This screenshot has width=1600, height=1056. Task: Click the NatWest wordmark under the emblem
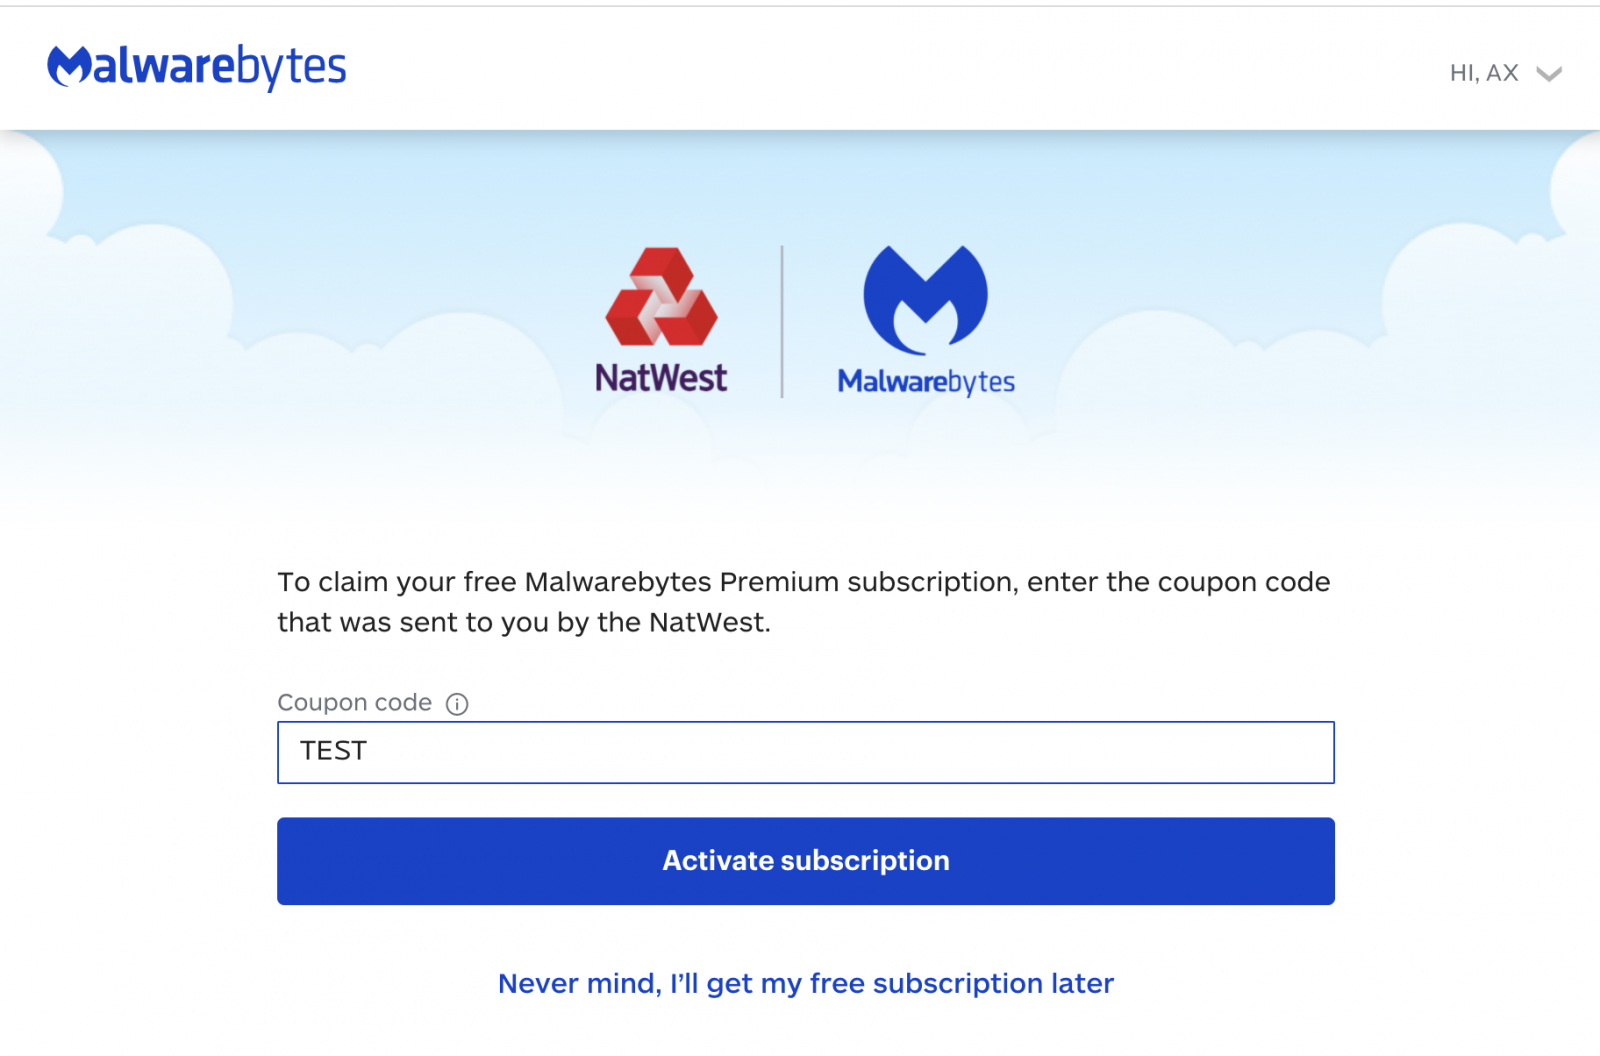point(661,378)
